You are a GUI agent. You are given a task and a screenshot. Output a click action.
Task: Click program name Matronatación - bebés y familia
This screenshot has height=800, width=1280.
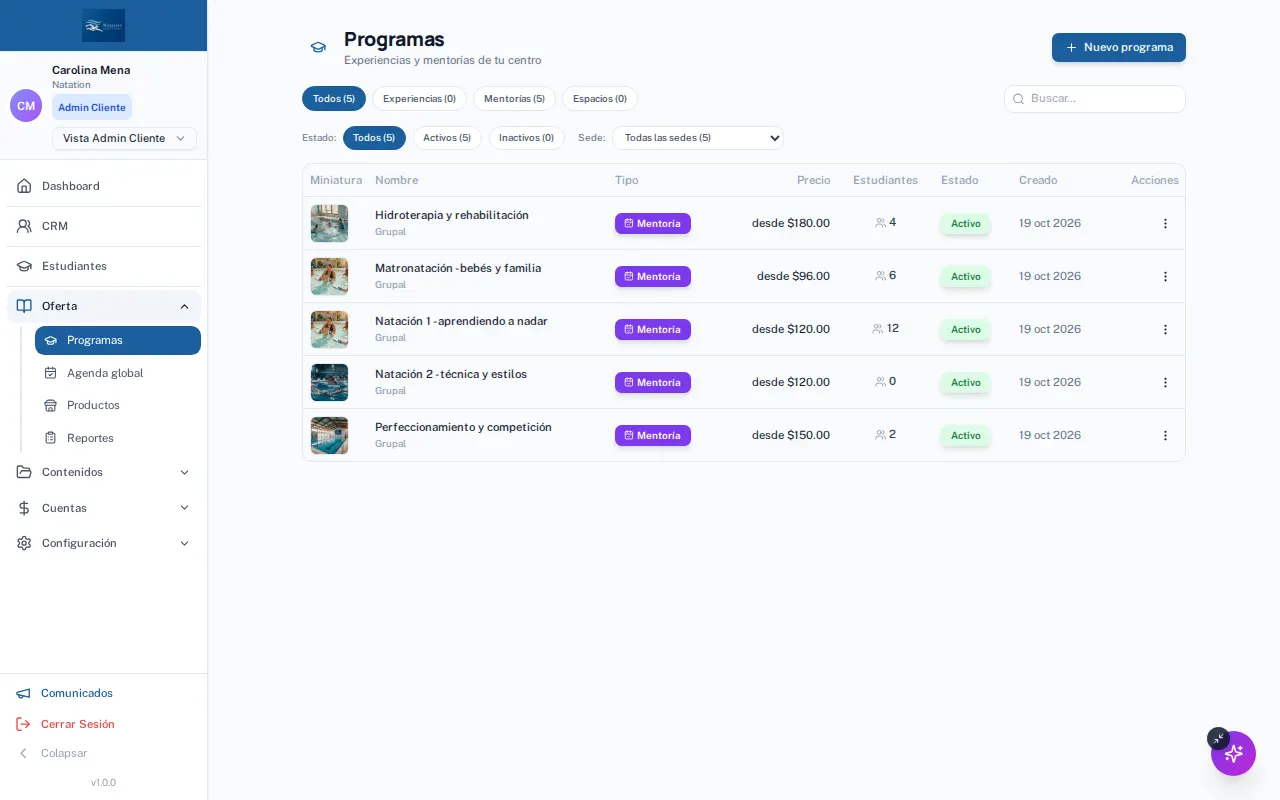pyautogui.click(x=458, y=268)
